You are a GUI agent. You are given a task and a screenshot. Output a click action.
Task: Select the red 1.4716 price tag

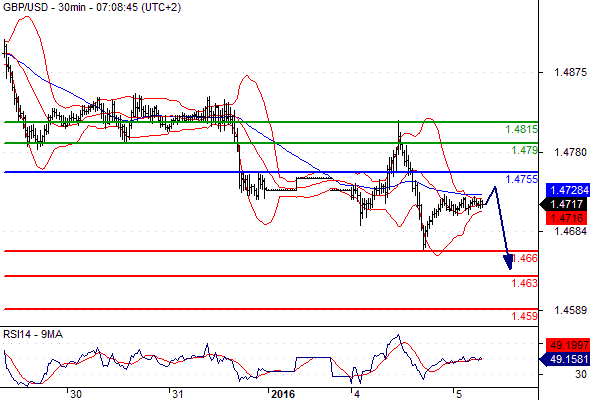point(567,218)
